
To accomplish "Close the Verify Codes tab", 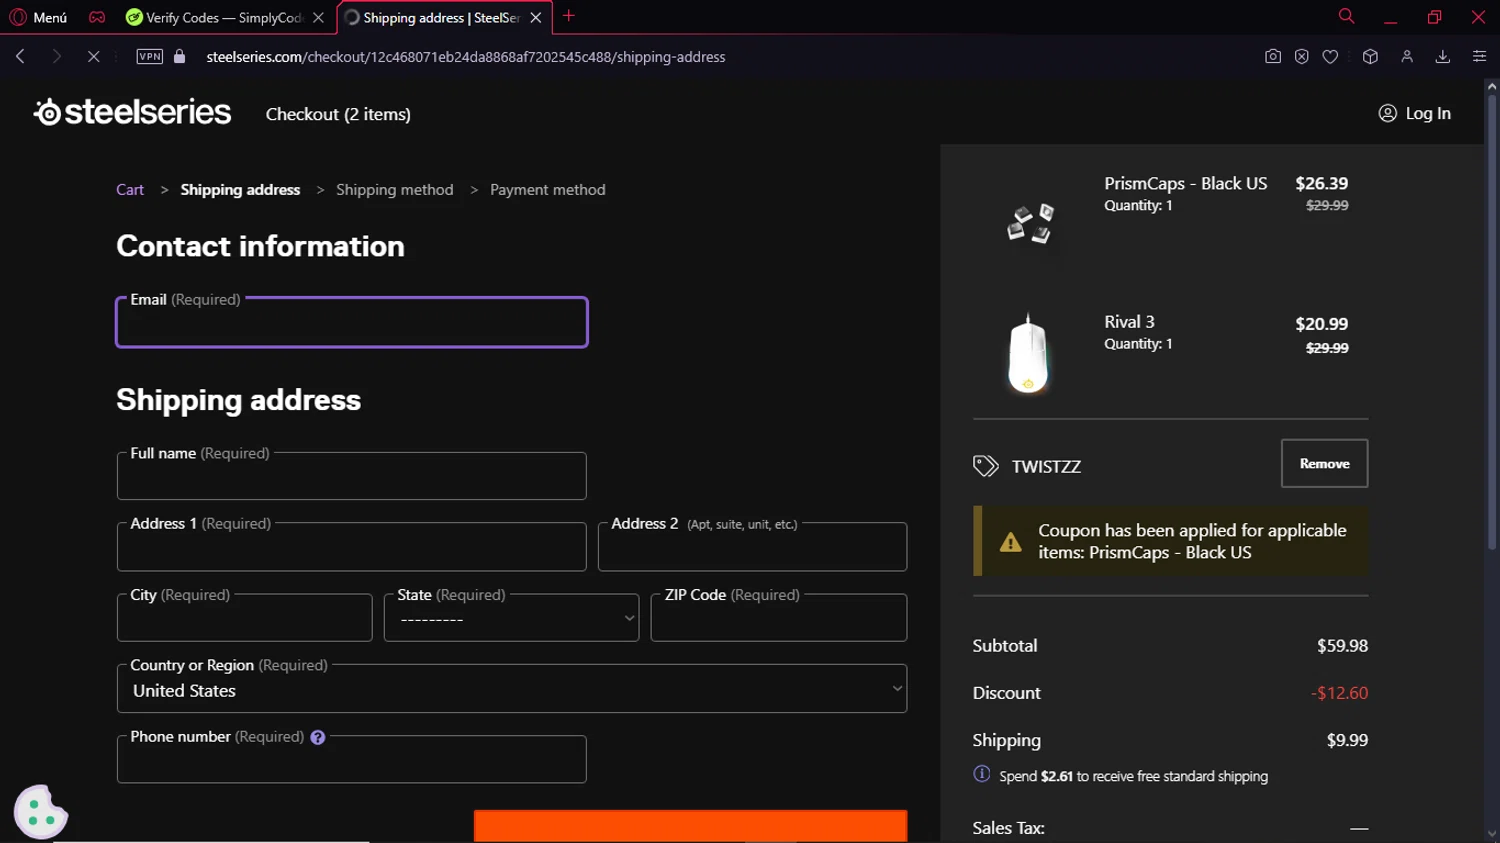I will pos(318,17).
